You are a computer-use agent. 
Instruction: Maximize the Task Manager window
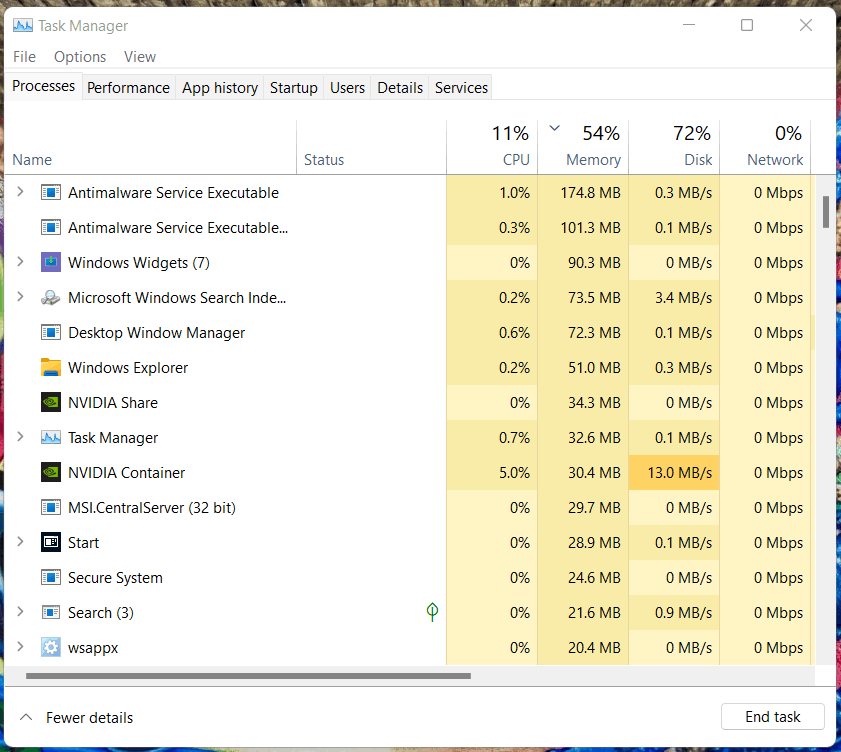pyautogui.click(x=747, y=25)
